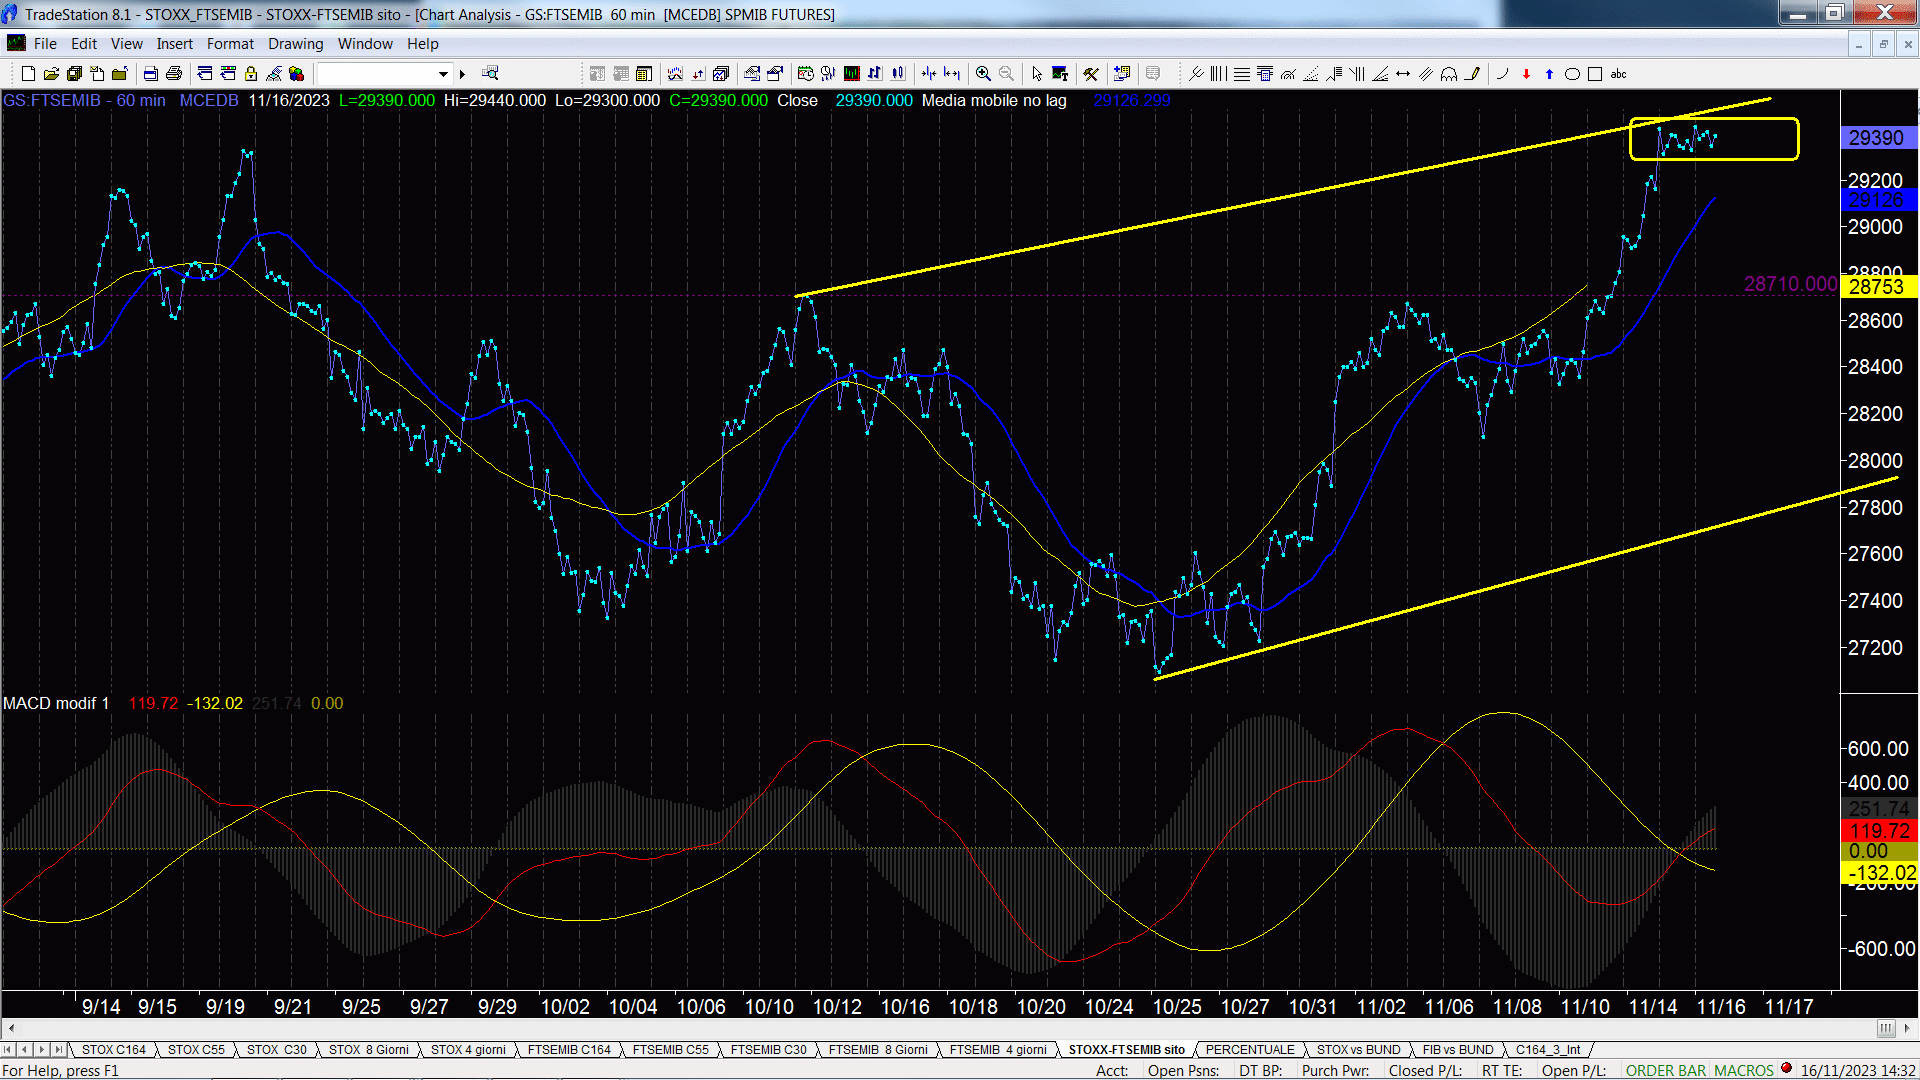Click the red 119.72 MACD value marker
This screenshot has height=1080, width=1920.
pos(1877,831)
